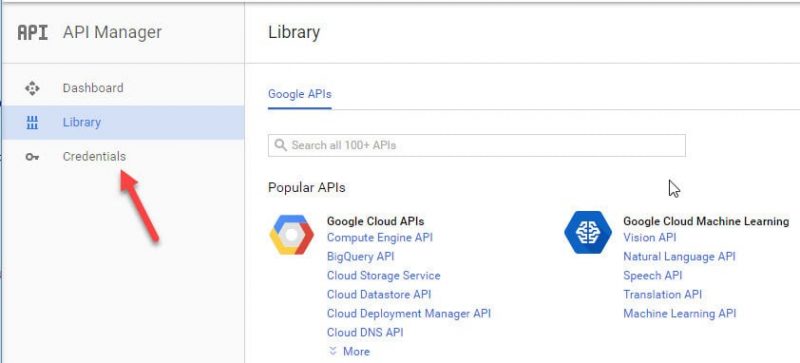Viewport: 800px width, 363px height.
Task: Open the Machine Learning API link
Action: 680,313
